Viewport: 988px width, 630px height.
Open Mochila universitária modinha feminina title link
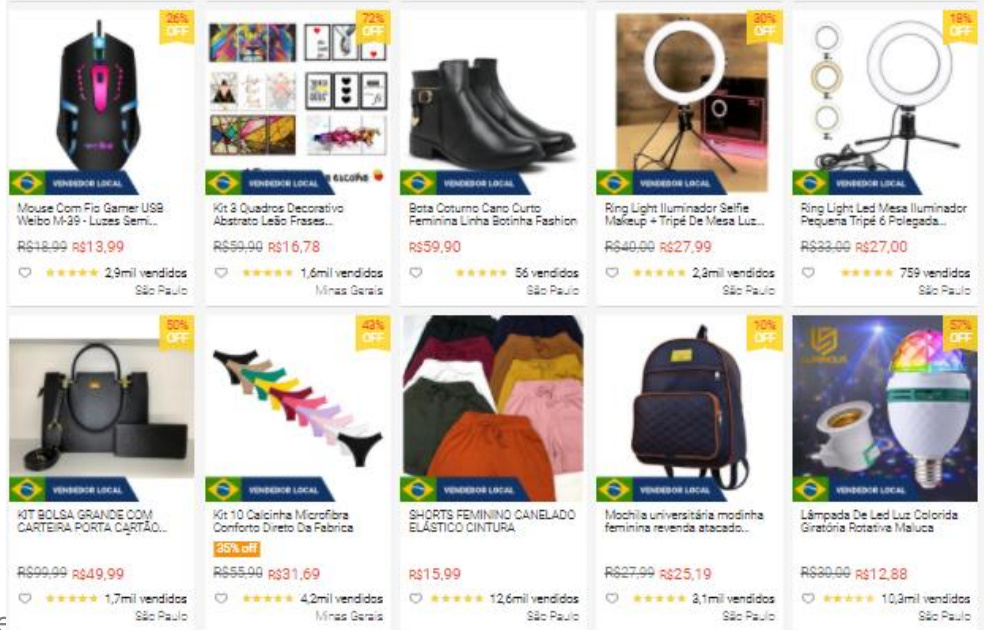[x=684, y=521]
